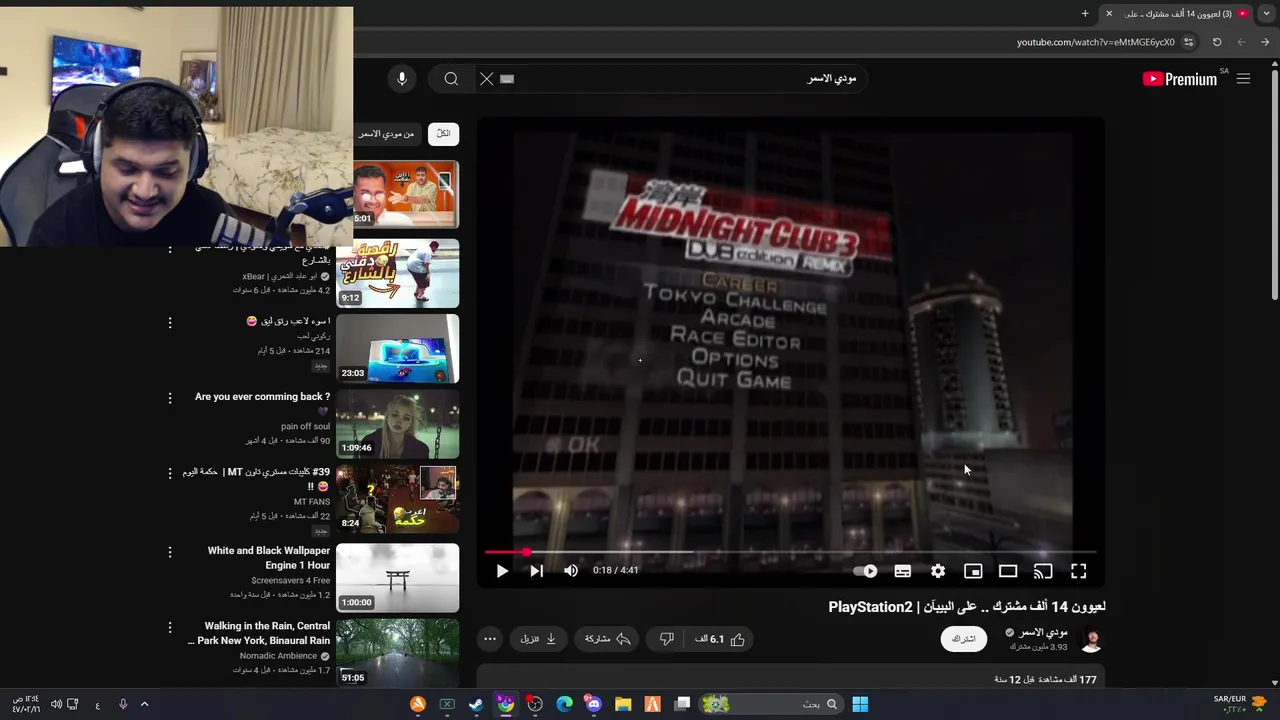Open more actions under video
The height and width of the screenshot is (720, 1280).
490,639
